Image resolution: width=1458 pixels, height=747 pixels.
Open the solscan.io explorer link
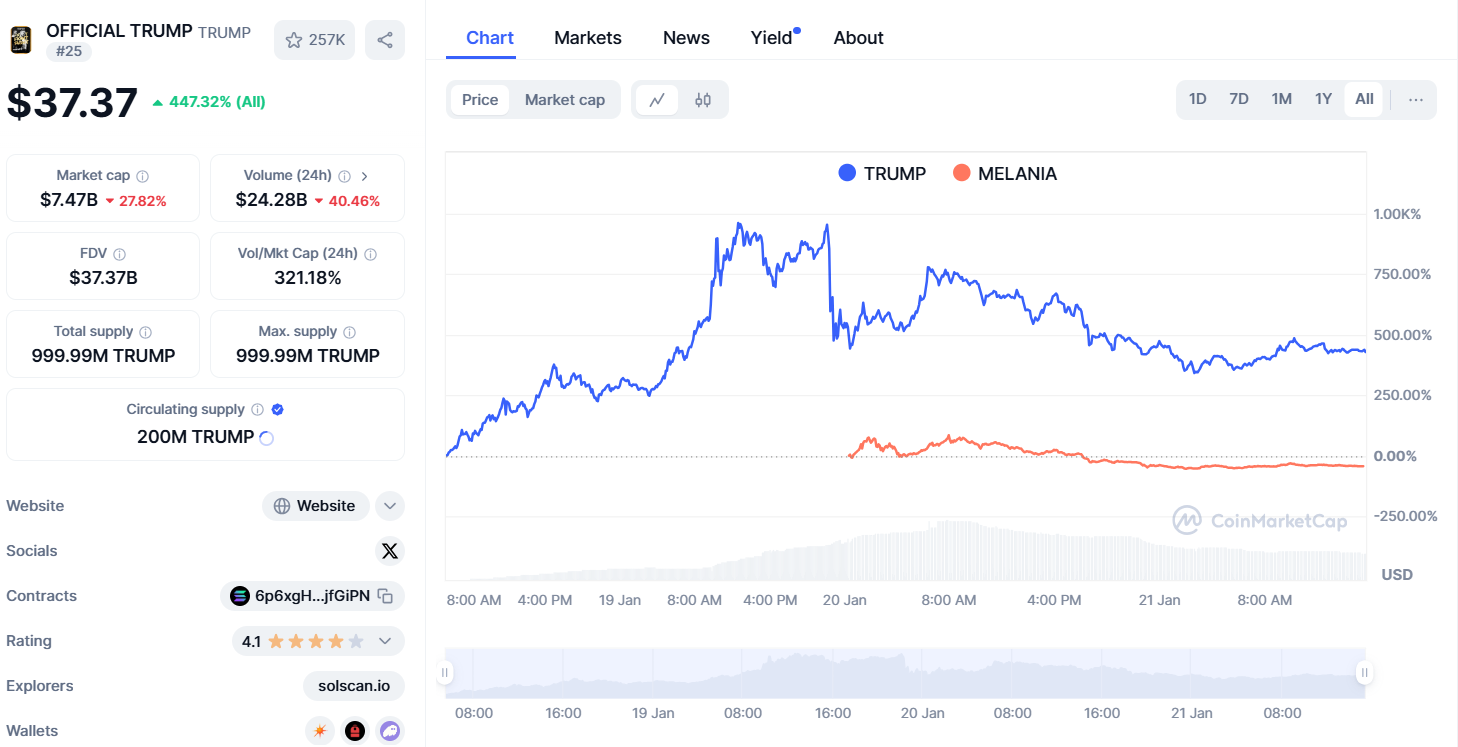point(354,686)
